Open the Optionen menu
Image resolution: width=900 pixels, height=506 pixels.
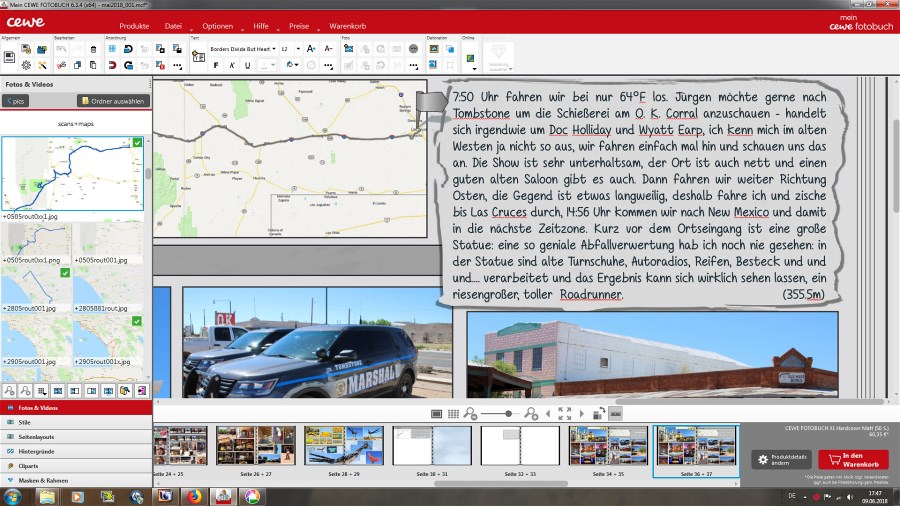coord(217,24)
